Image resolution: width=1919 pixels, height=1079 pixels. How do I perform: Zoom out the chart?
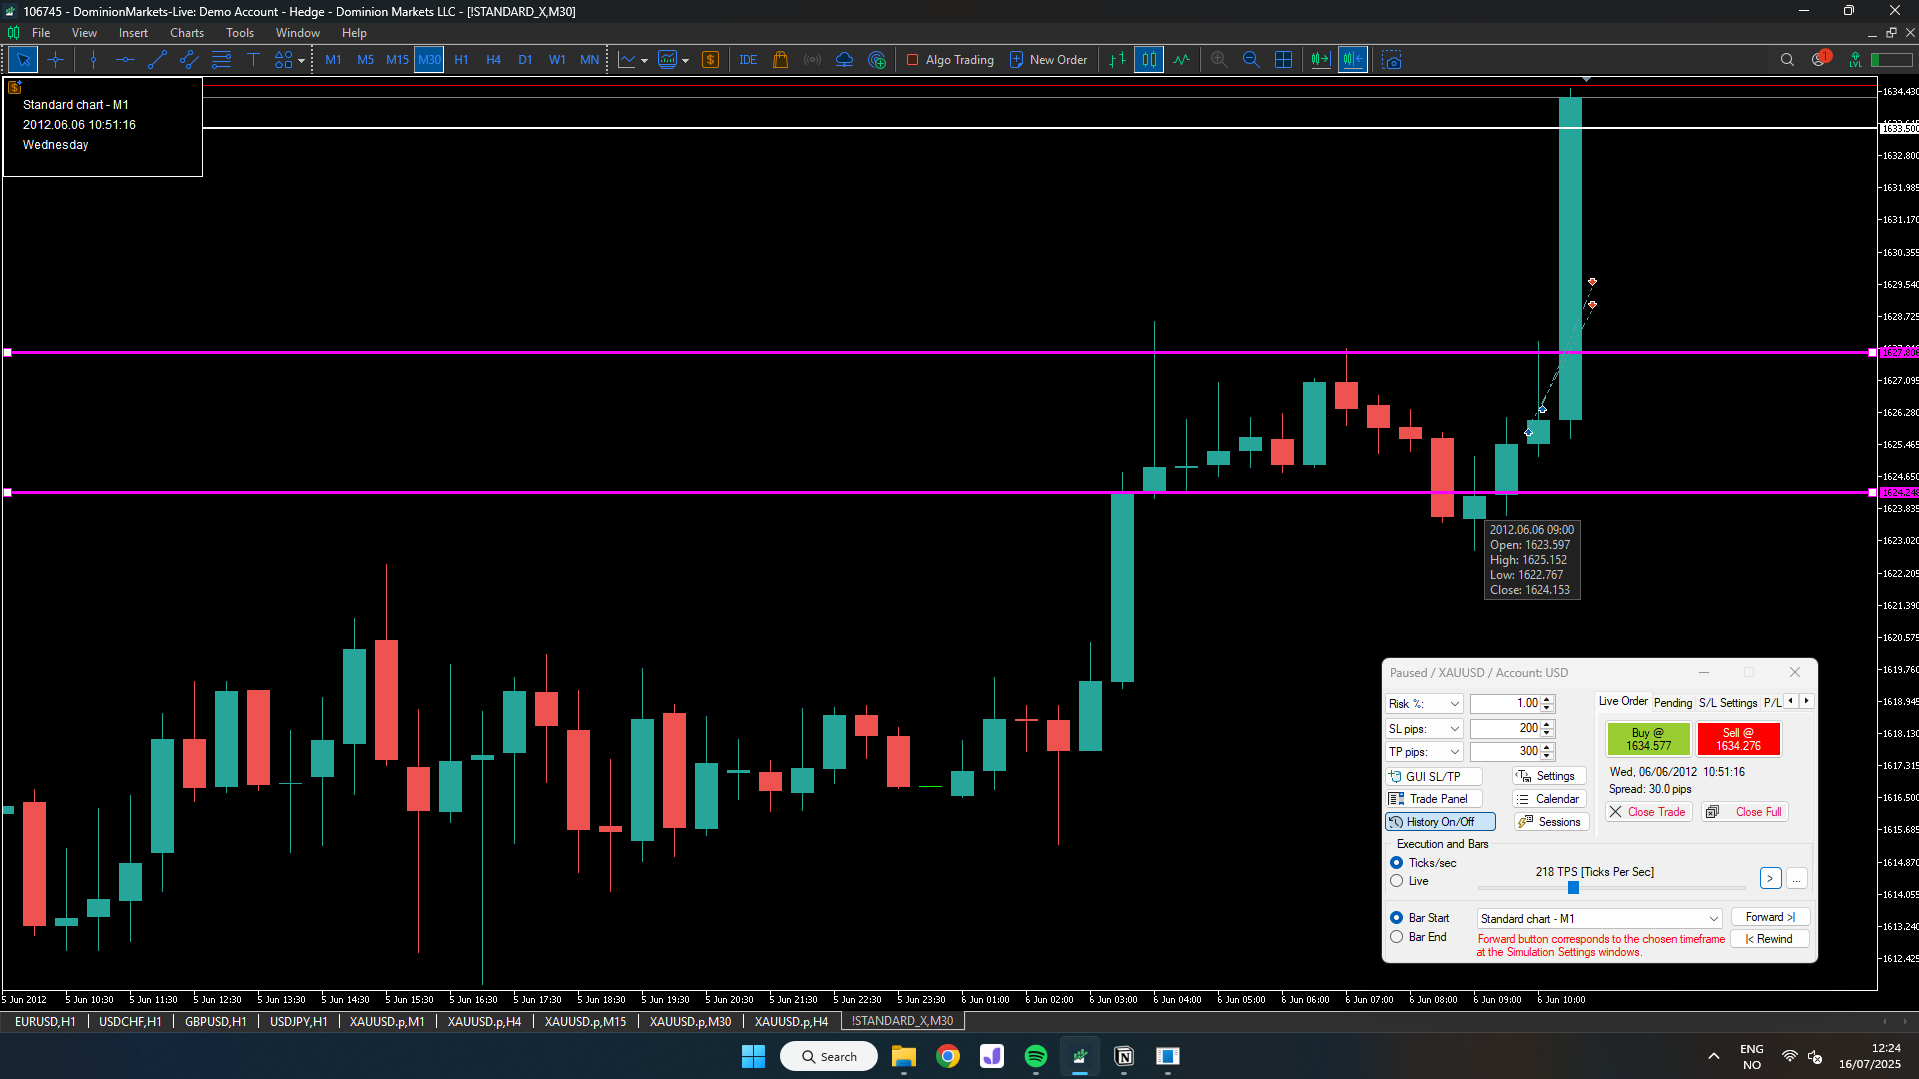tap(1251, 60)
